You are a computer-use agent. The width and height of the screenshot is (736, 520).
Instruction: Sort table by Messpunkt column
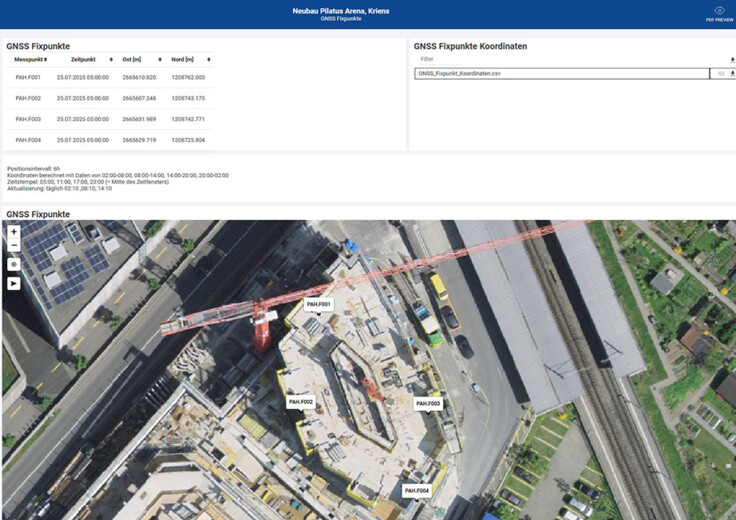coord(30,60)
